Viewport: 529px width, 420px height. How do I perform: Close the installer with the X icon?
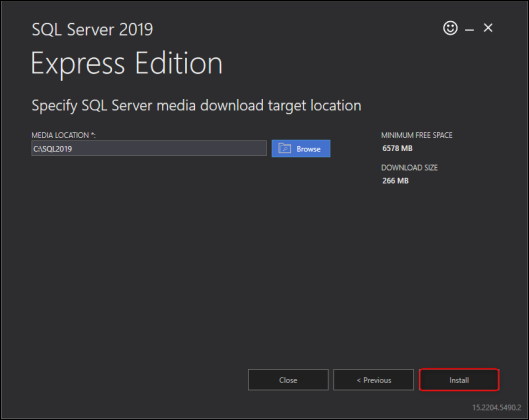click(488, 28)
